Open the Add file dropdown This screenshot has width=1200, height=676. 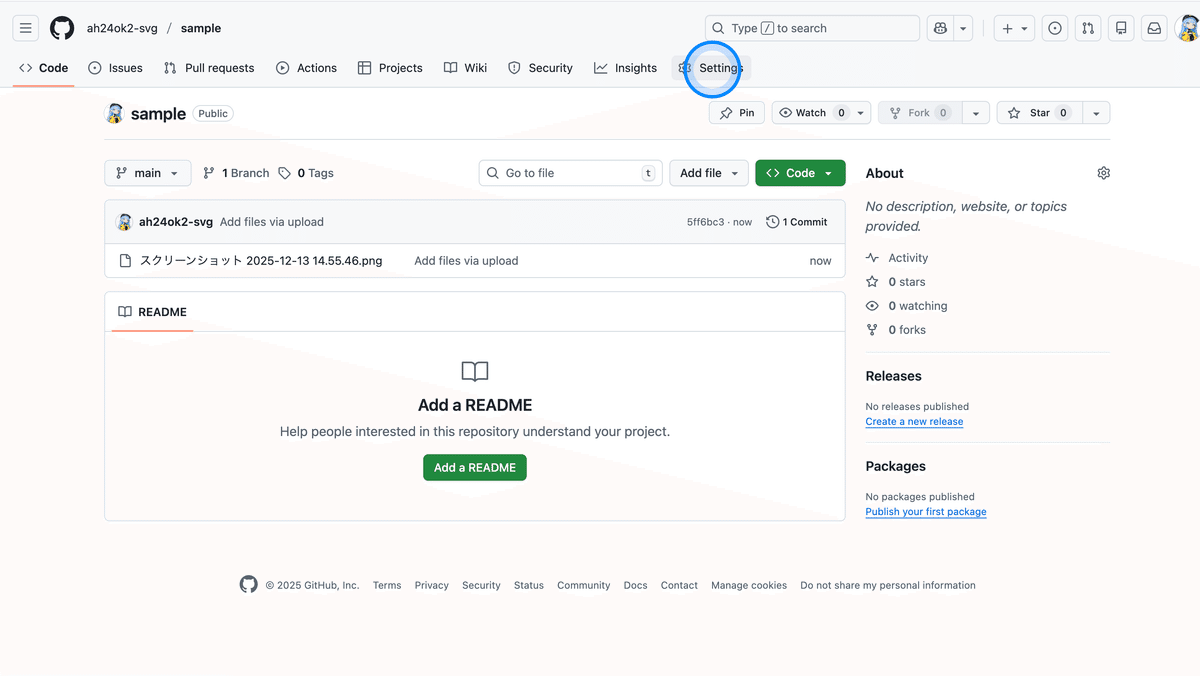point(708,173)
